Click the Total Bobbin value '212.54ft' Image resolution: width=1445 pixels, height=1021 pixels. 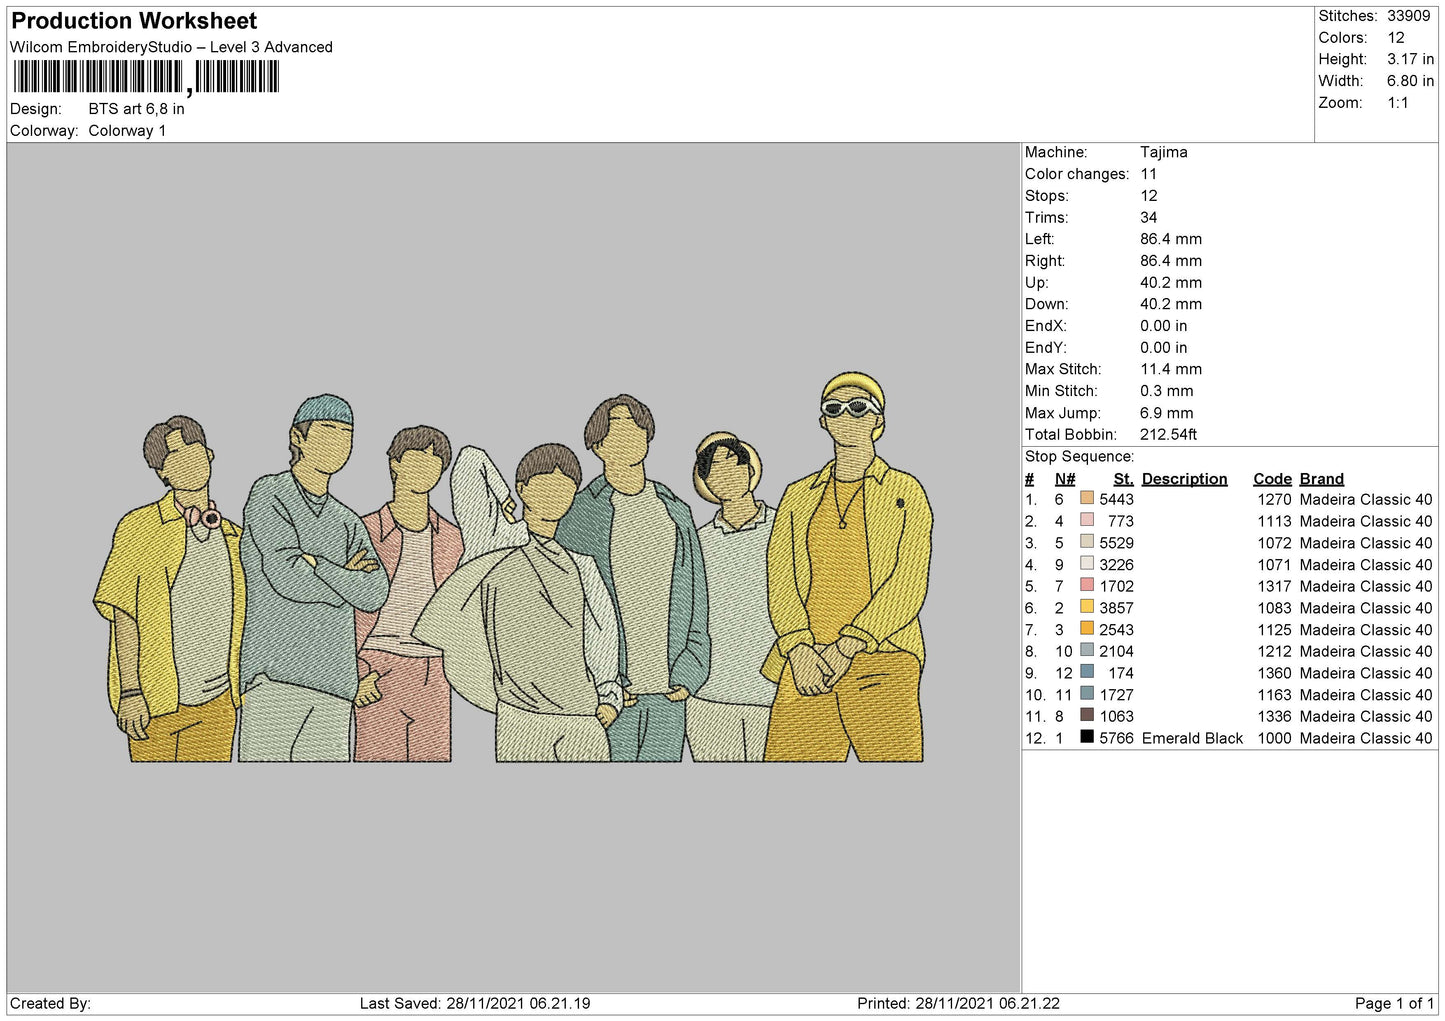click(1168, 434)
